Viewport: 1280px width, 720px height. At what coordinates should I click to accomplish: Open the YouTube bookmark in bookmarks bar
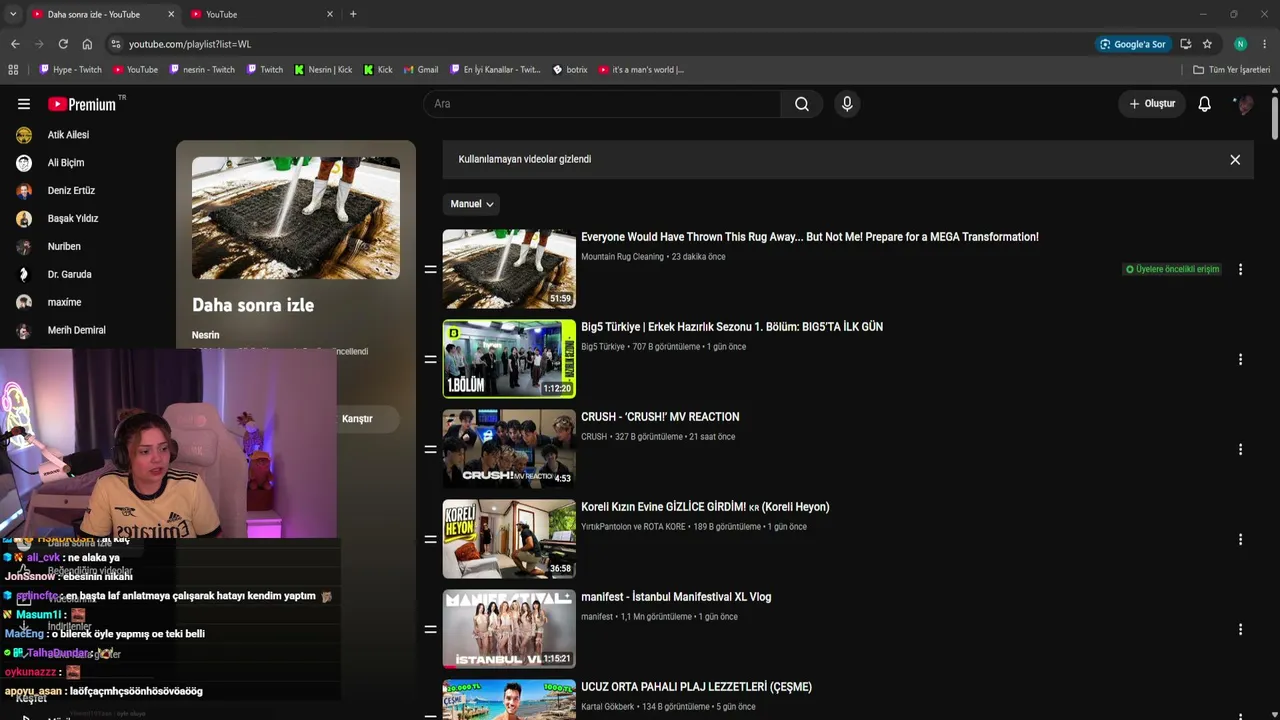click(x=135, y=70)
